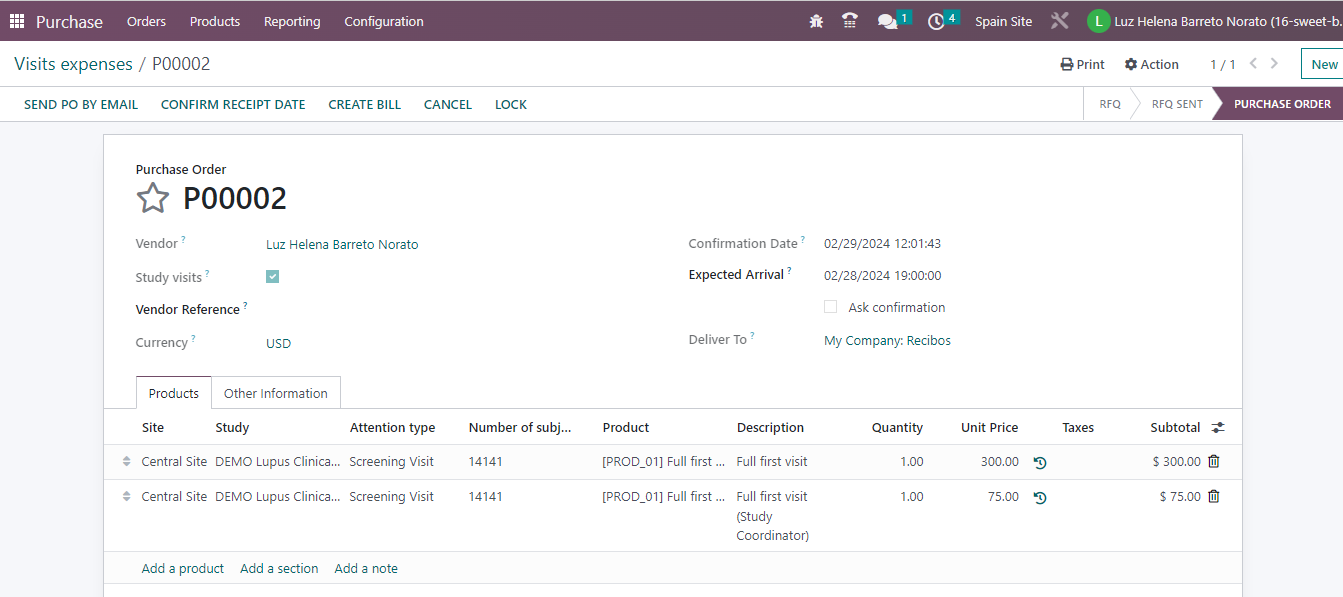Click drag handle of 75.00 row
This screenshot has width=1343, height=597.
126,497
